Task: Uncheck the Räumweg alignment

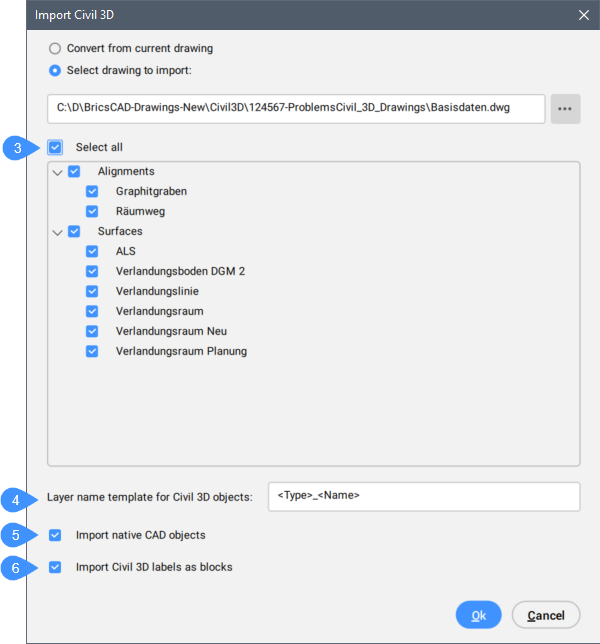Action: click(x=92, y=211)
